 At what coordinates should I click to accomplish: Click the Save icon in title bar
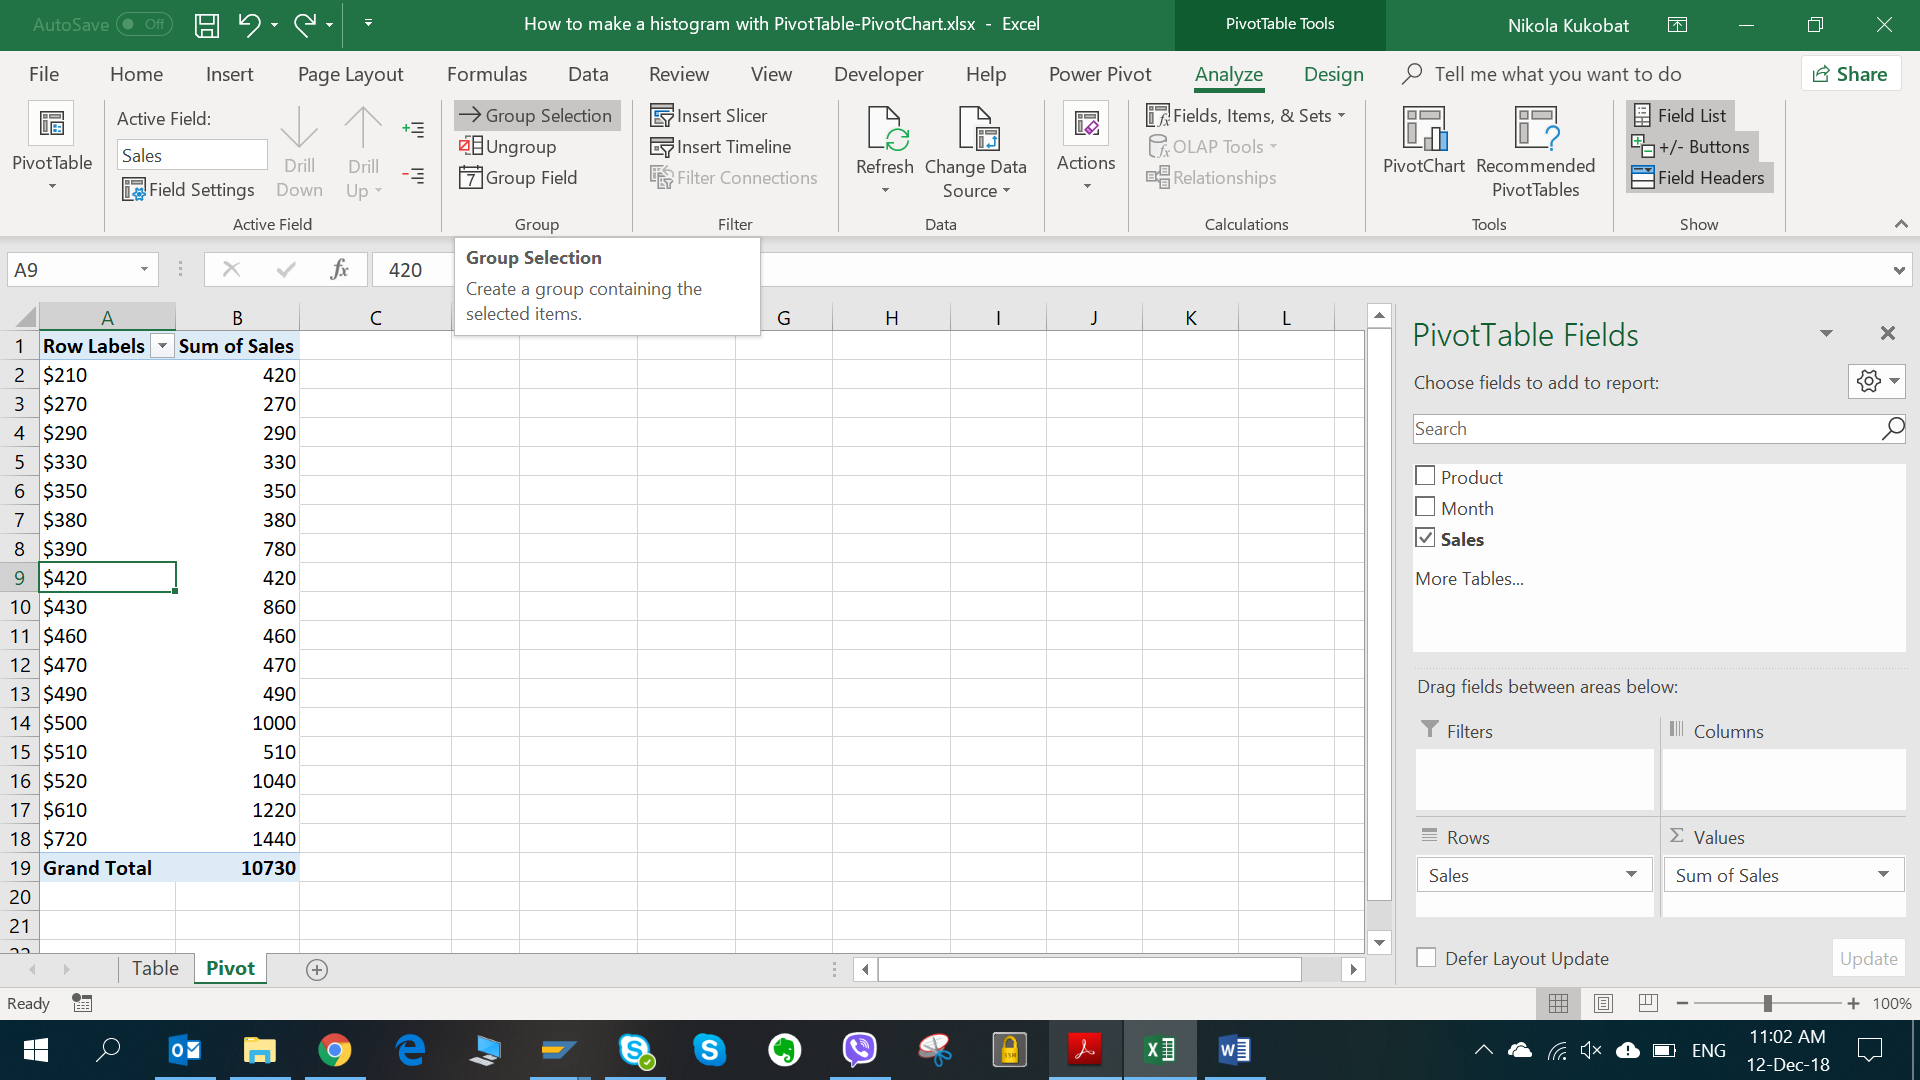[207, 24]
